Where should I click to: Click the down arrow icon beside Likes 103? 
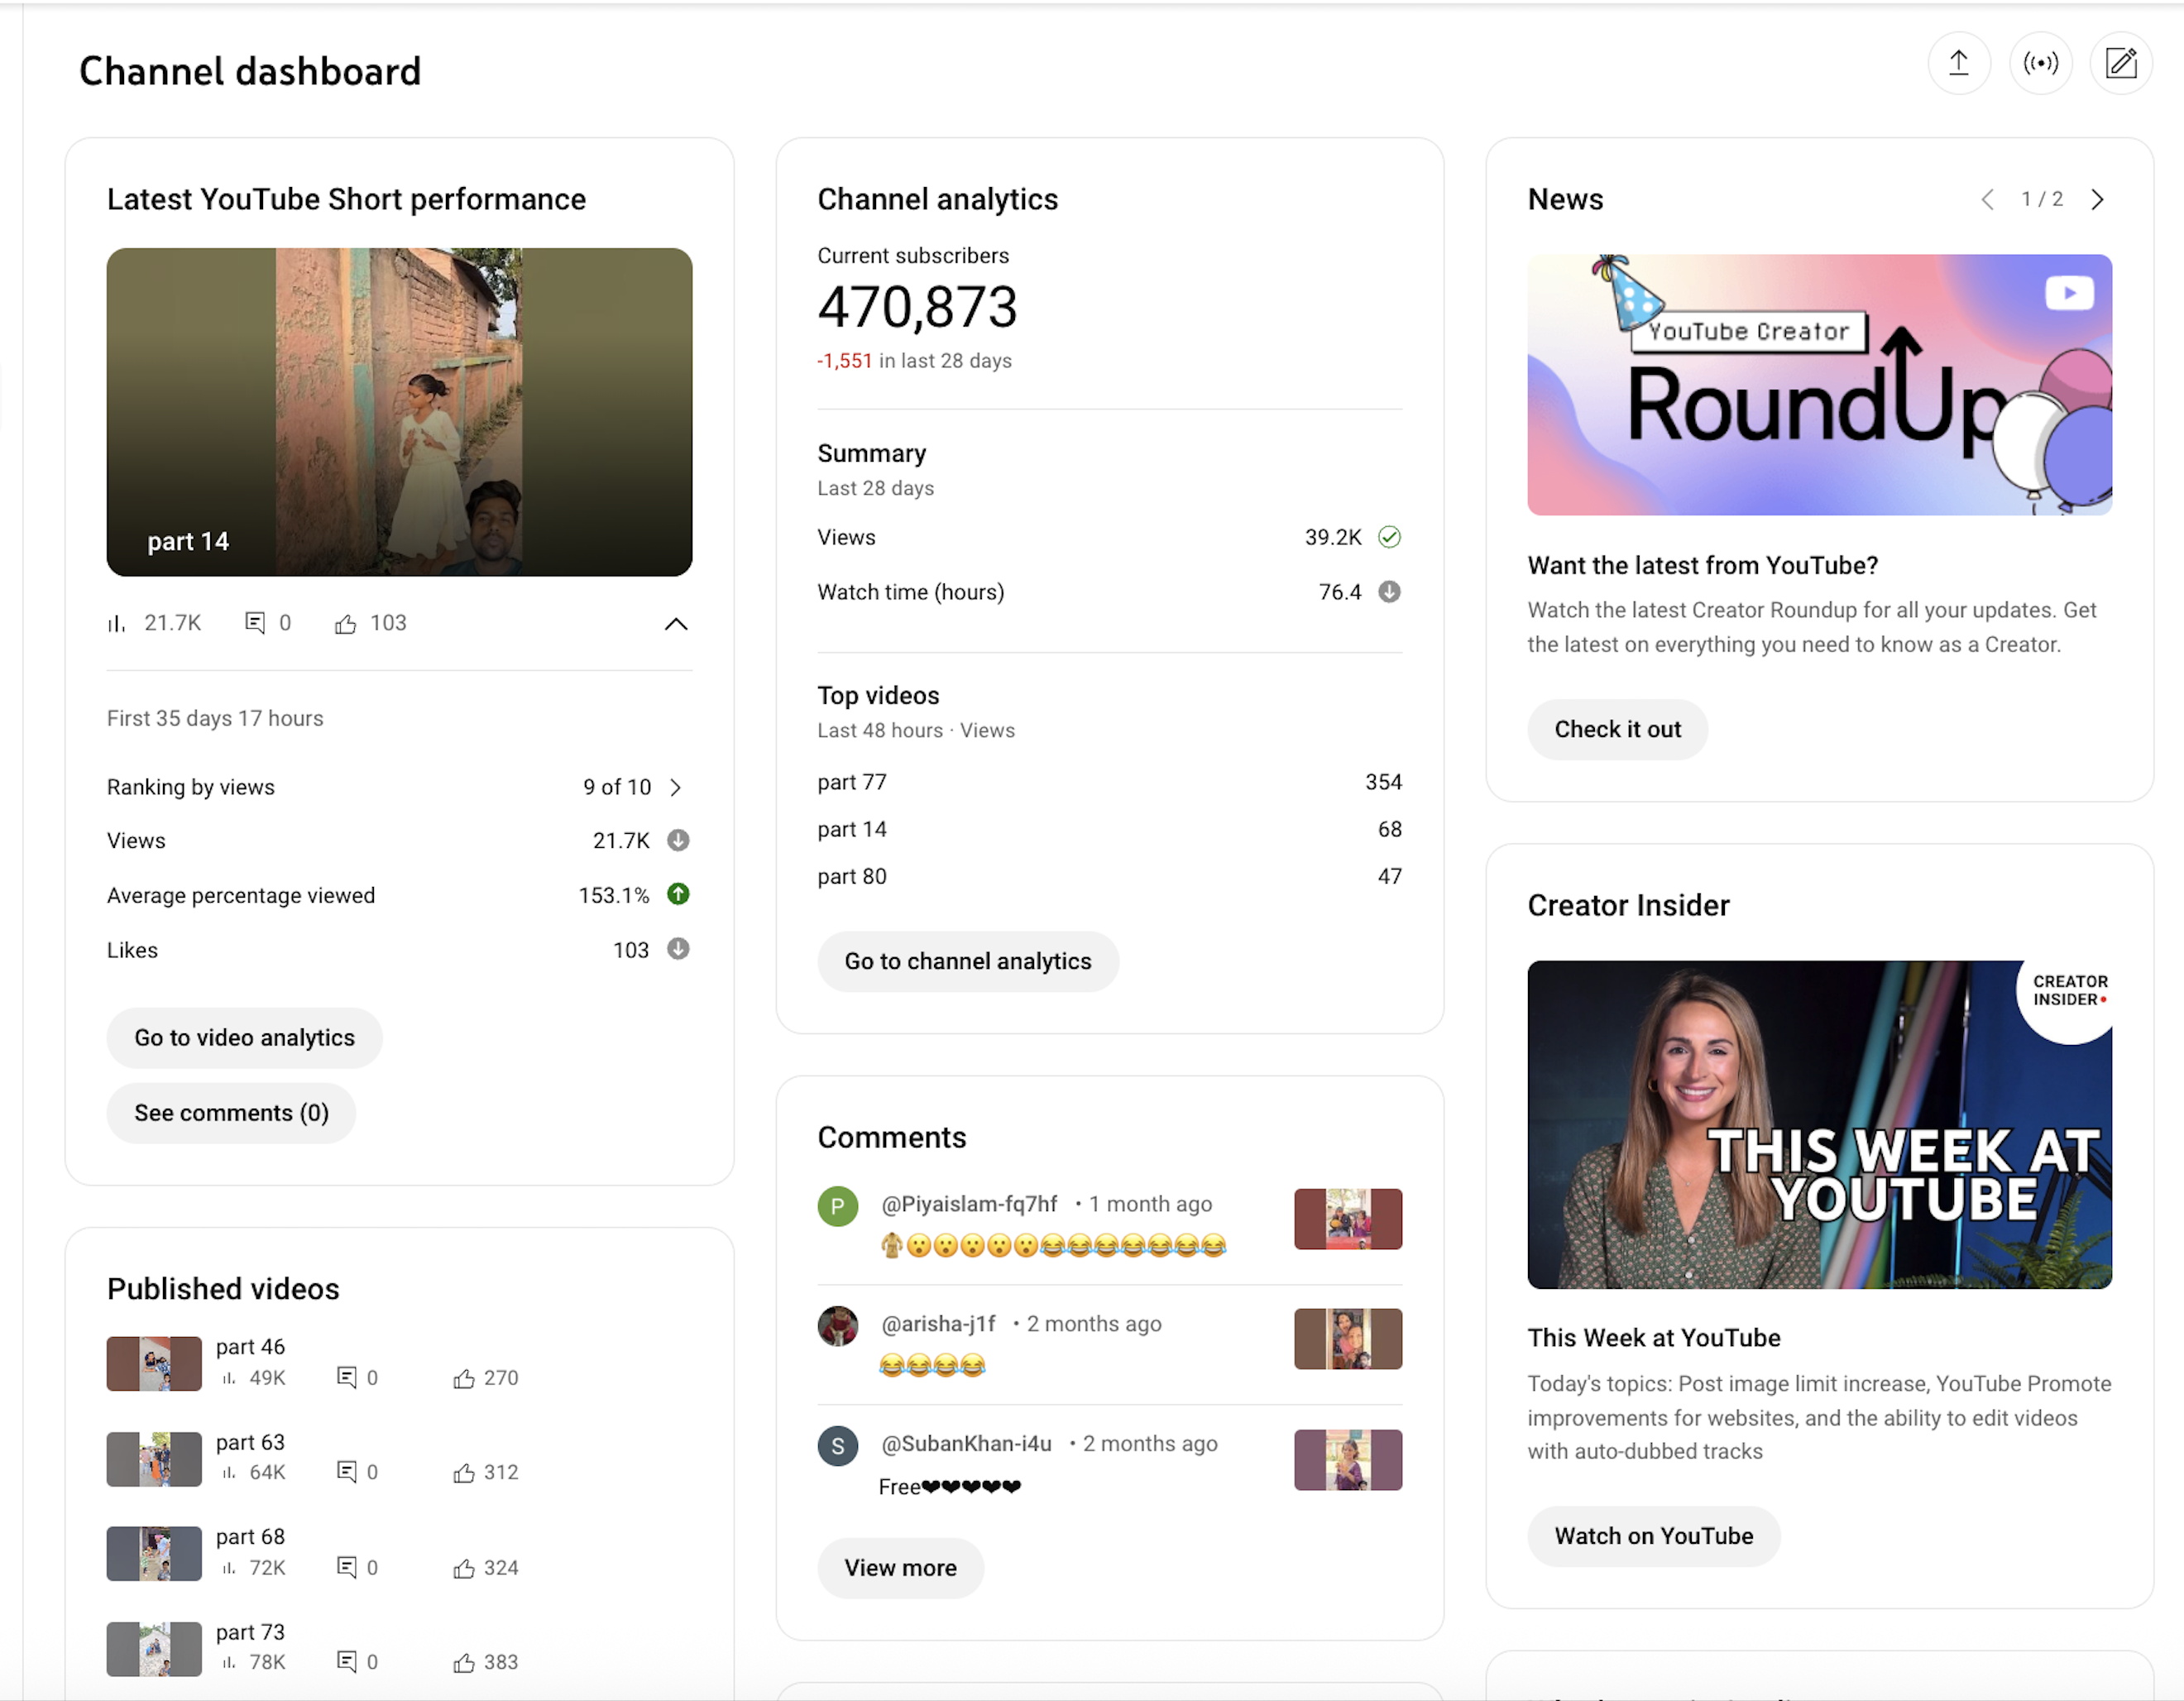(x=678, y=949)
